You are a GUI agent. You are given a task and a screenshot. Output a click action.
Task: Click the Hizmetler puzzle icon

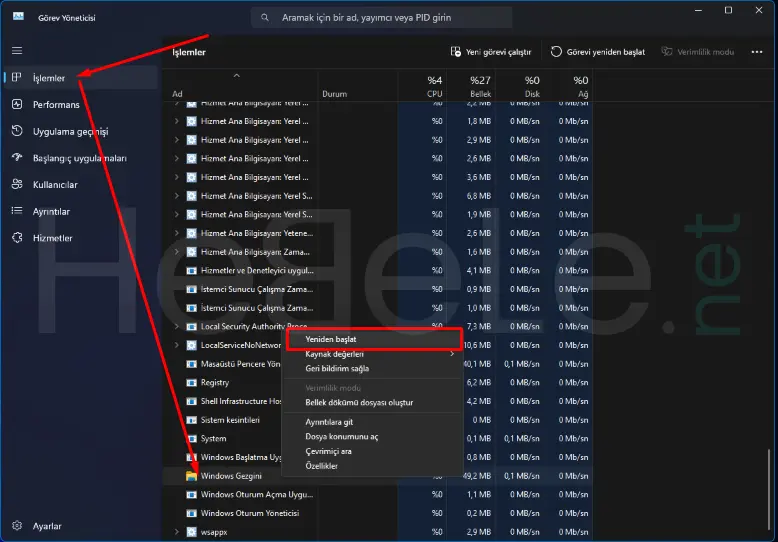point(17,238)
